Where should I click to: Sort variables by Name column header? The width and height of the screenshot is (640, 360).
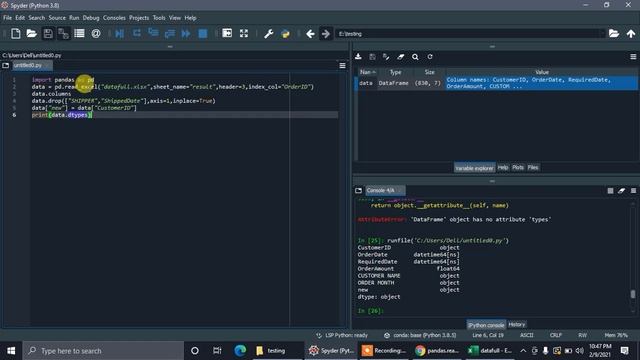pyautogui.click(x=367, y=72)
